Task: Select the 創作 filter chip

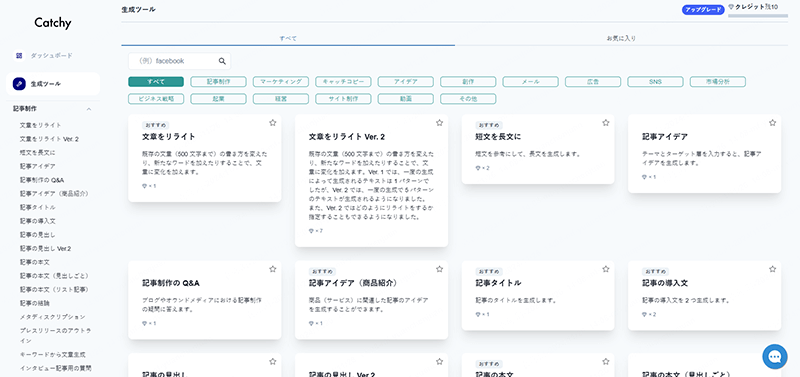Action: point(468,82)
